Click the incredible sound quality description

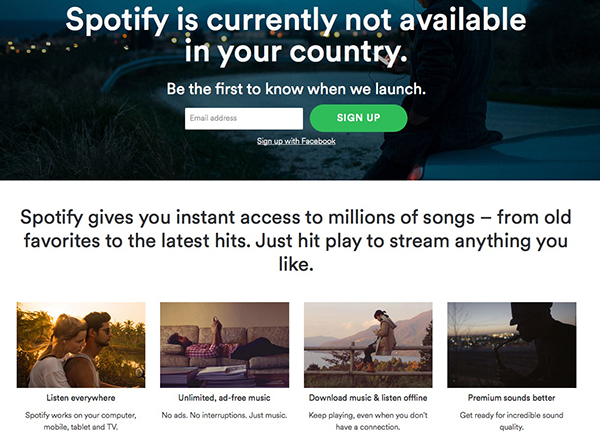click(x=511, y=421)
